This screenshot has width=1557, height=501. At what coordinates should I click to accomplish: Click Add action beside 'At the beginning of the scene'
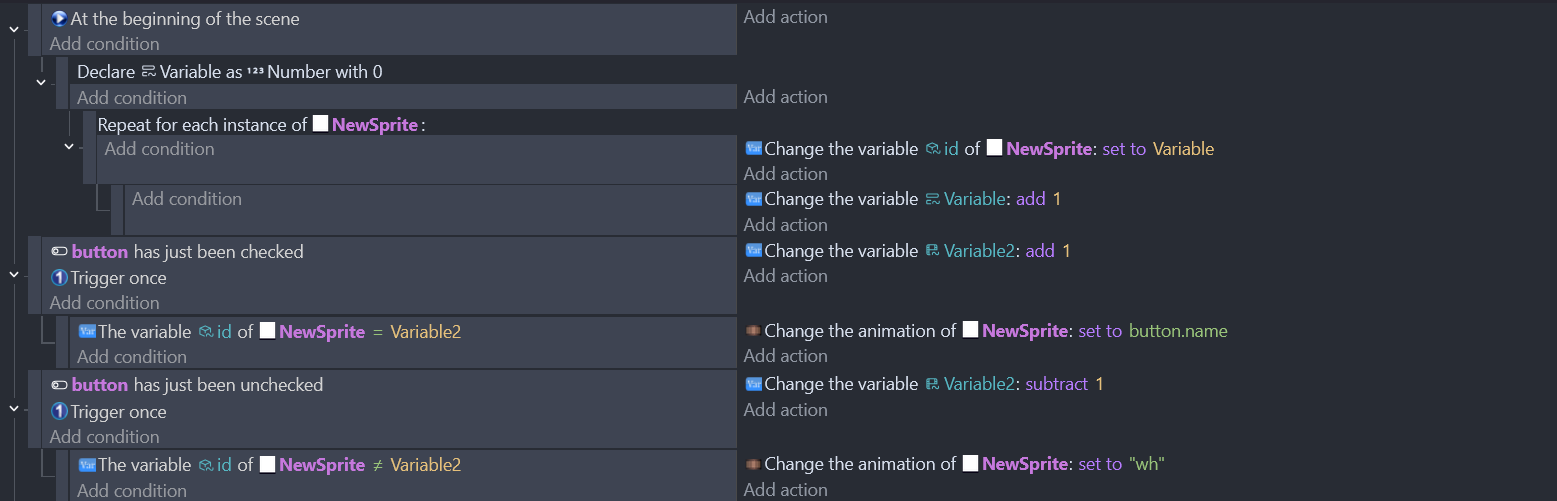pos(786,17)
